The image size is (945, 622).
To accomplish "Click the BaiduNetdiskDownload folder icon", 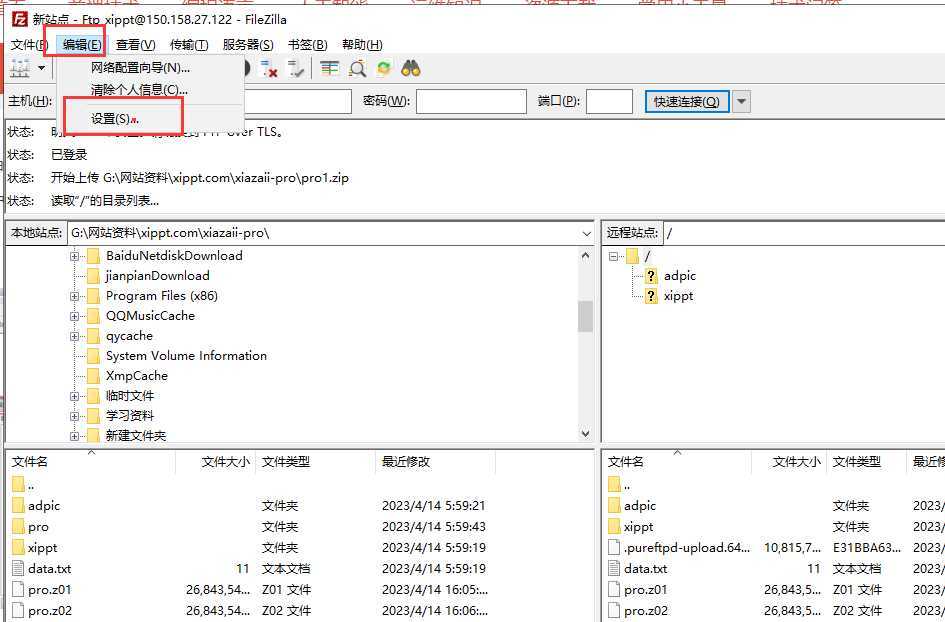I will click(93, 256).
